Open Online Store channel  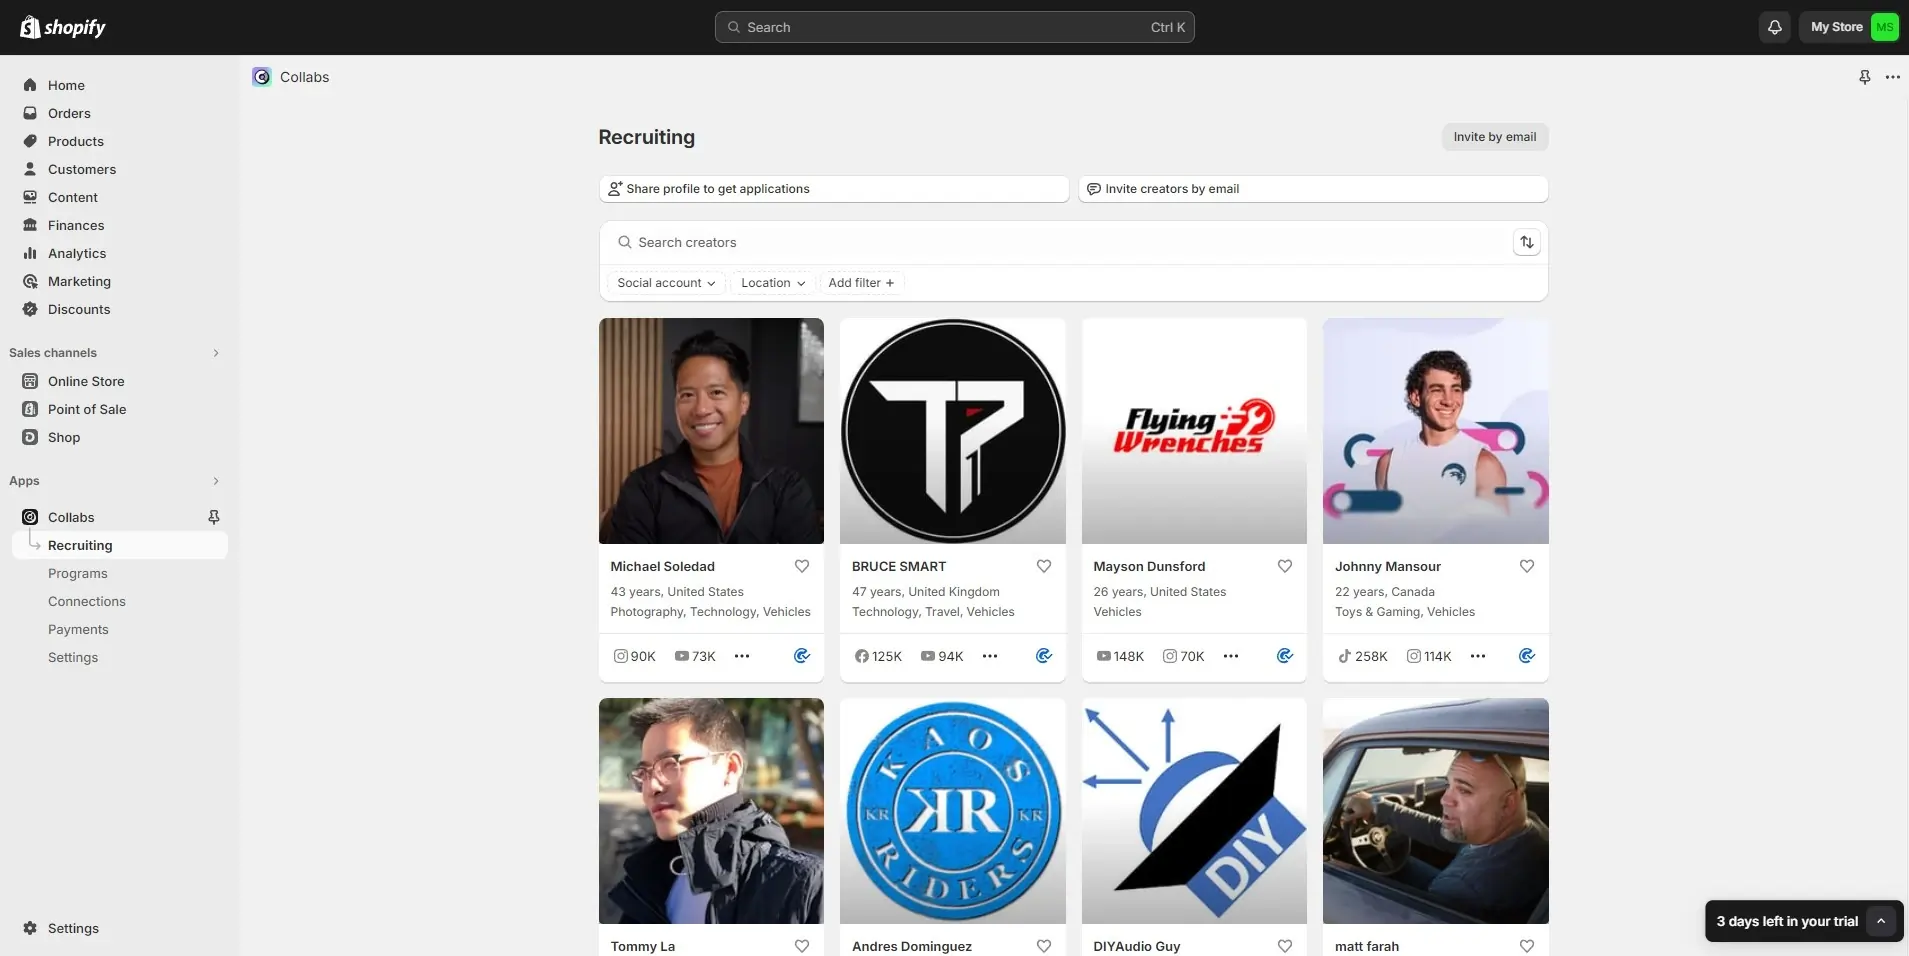click(86, 381)
